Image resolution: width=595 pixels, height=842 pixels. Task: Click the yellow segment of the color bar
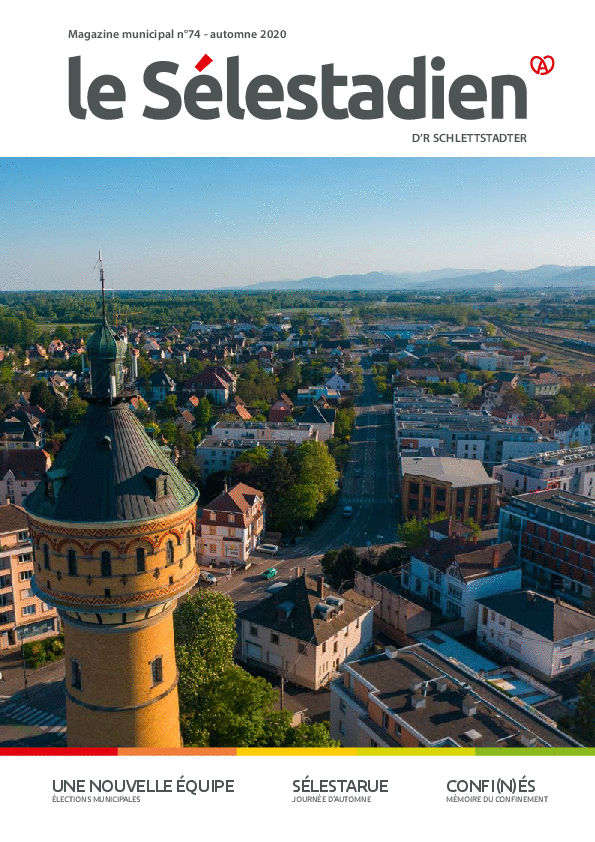pyautogui.click(x=296, y=751)
